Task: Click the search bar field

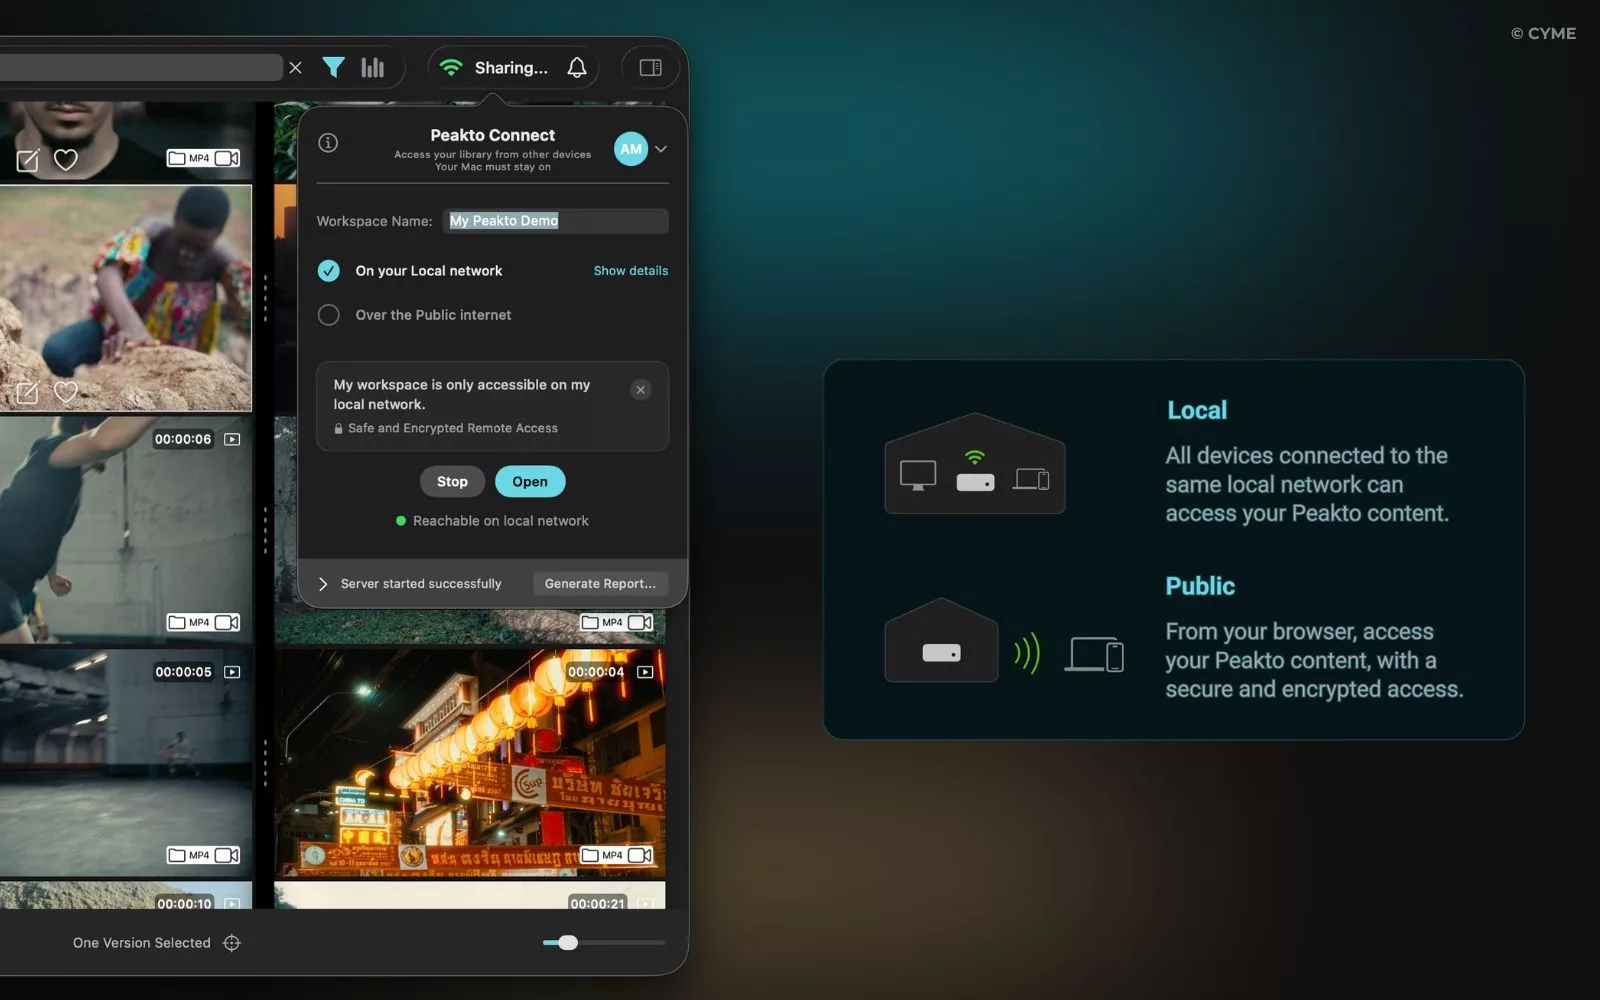Action: click(x=140, y=68)
